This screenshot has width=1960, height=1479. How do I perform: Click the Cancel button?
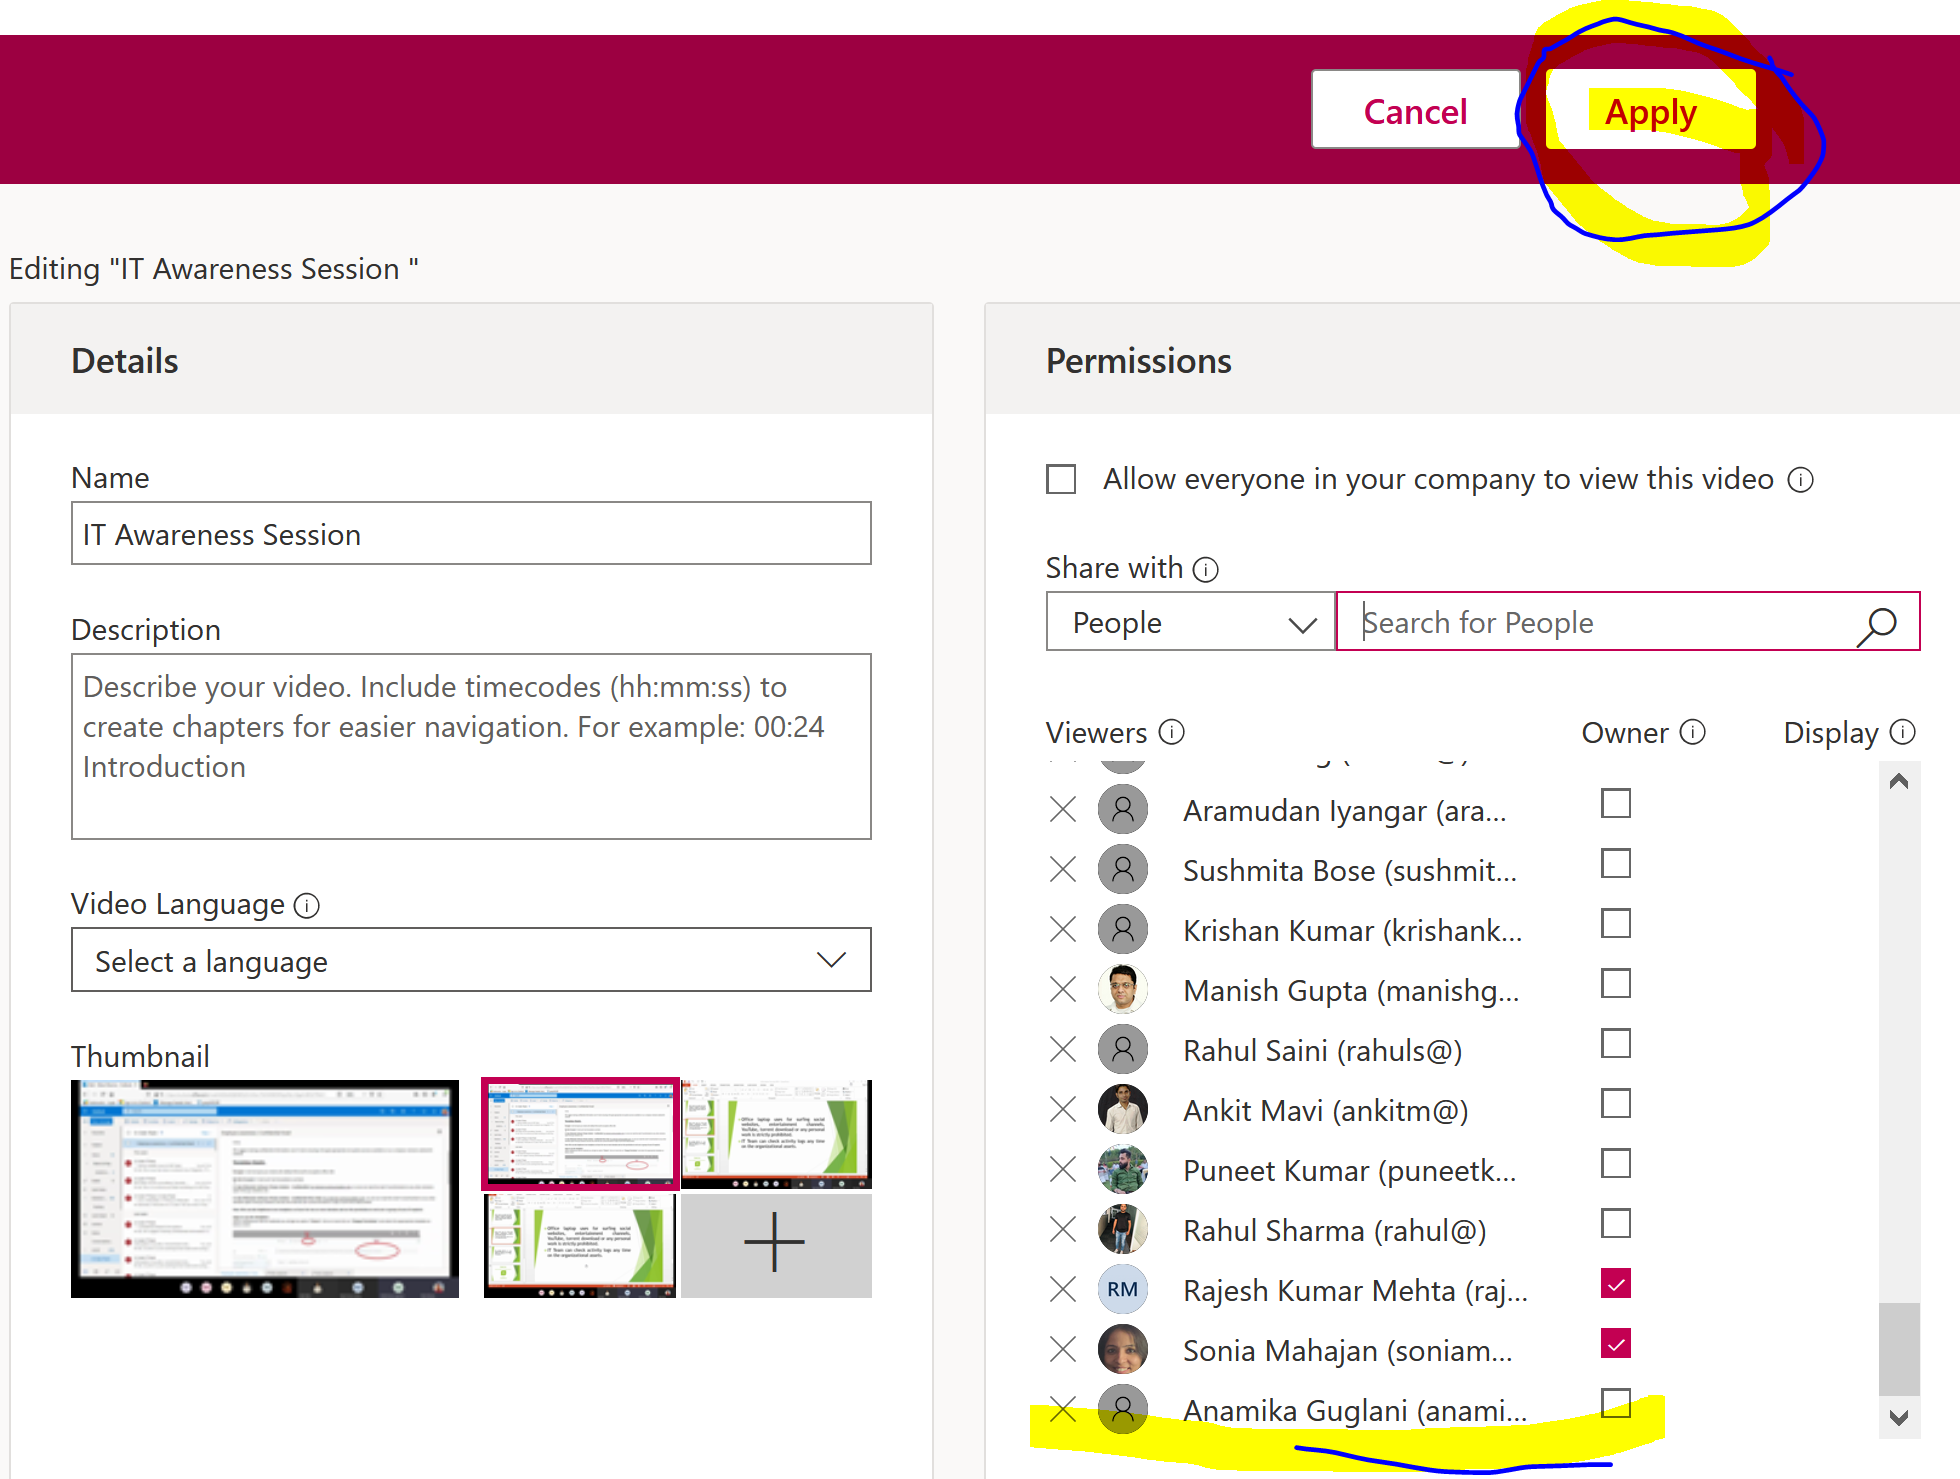(x=1415, y=110)
